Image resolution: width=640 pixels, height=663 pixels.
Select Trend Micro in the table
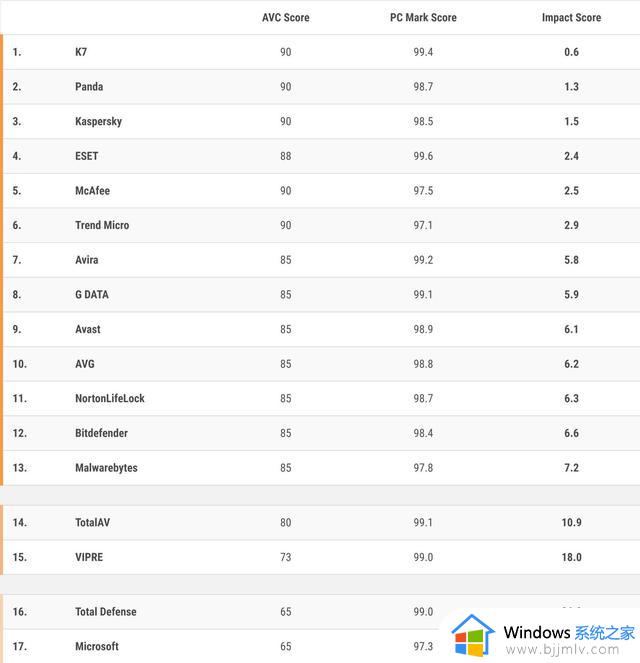click(102, 225)
